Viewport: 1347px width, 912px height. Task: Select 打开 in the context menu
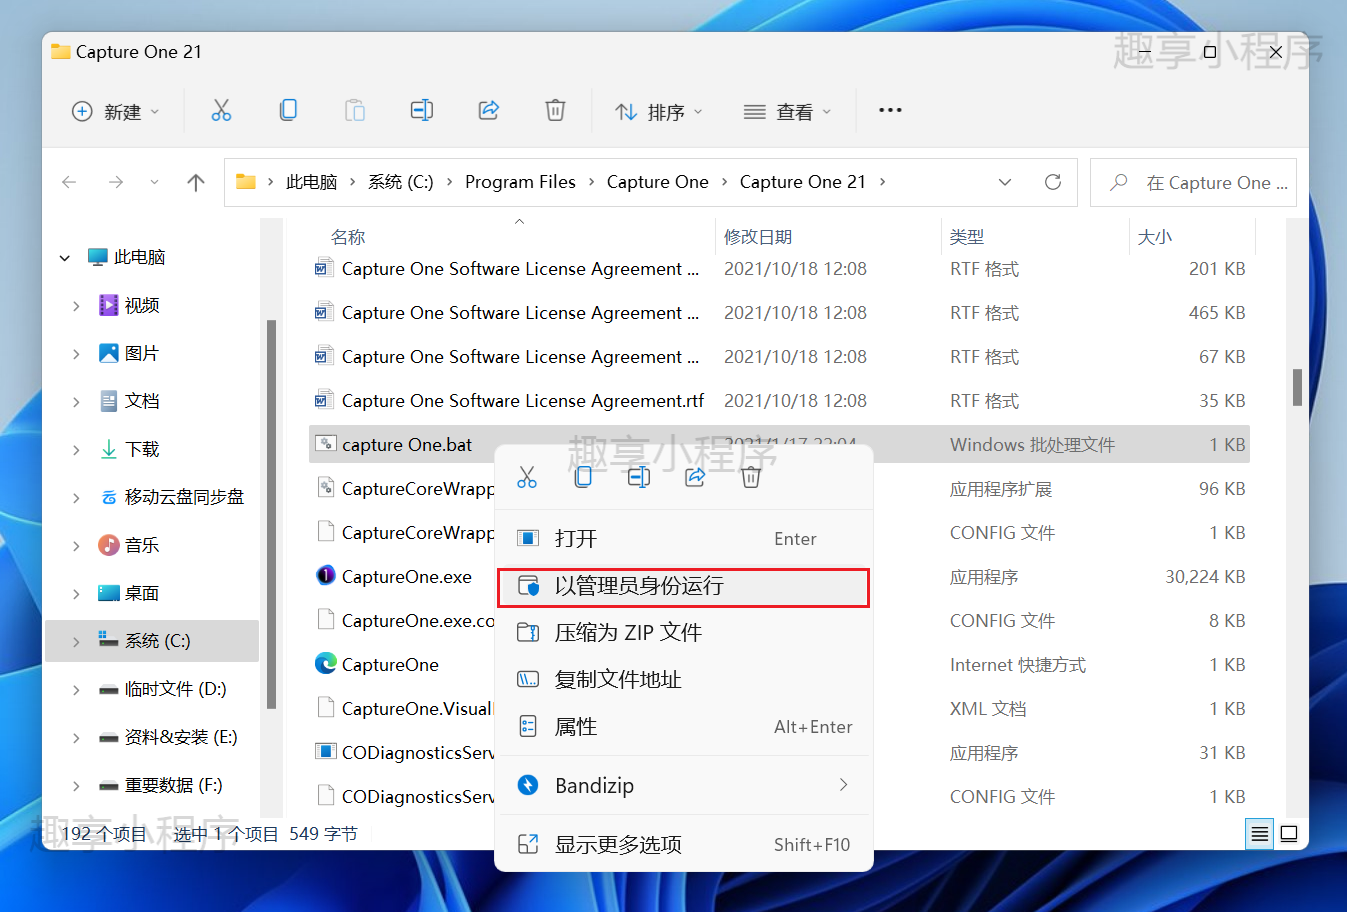coord(684,539)
